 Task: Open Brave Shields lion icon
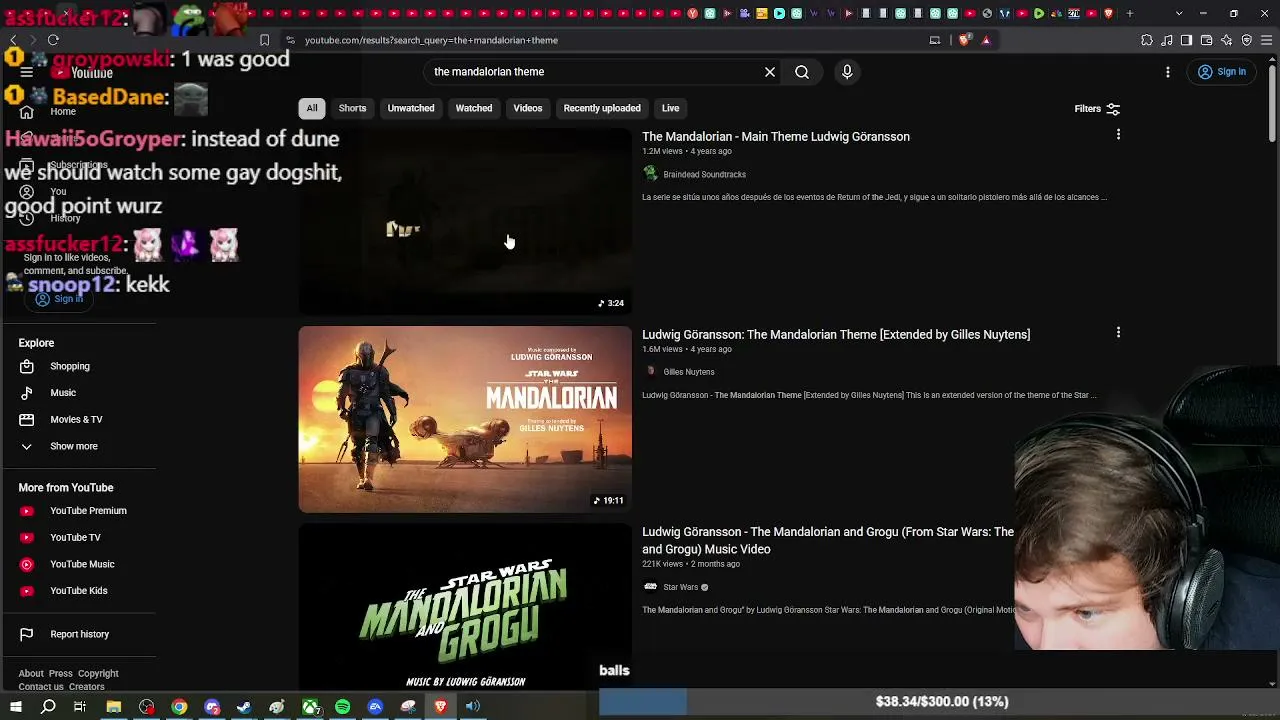(x=964, y=40)
